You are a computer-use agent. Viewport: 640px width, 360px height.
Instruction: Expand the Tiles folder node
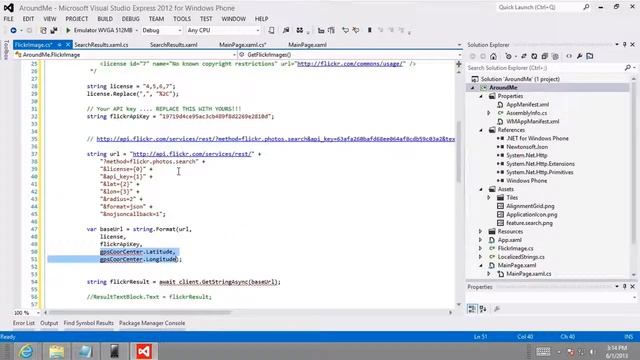pyautogui.click(x=489, y=198)
